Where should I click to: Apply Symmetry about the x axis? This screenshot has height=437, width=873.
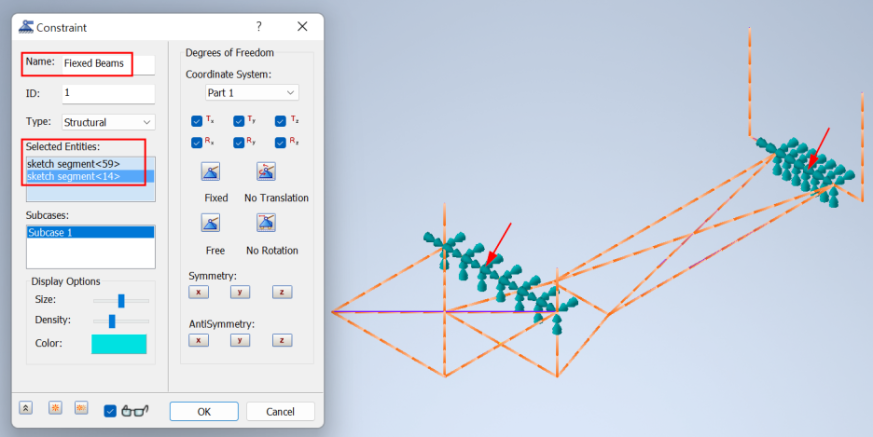point(199,292)
